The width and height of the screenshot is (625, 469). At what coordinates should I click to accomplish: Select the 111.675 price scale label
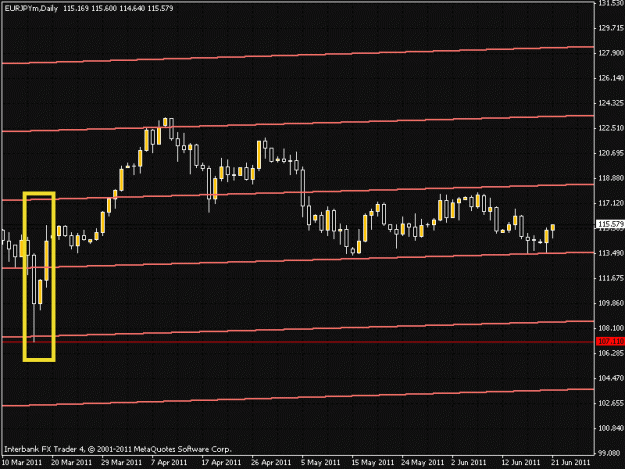611,278
